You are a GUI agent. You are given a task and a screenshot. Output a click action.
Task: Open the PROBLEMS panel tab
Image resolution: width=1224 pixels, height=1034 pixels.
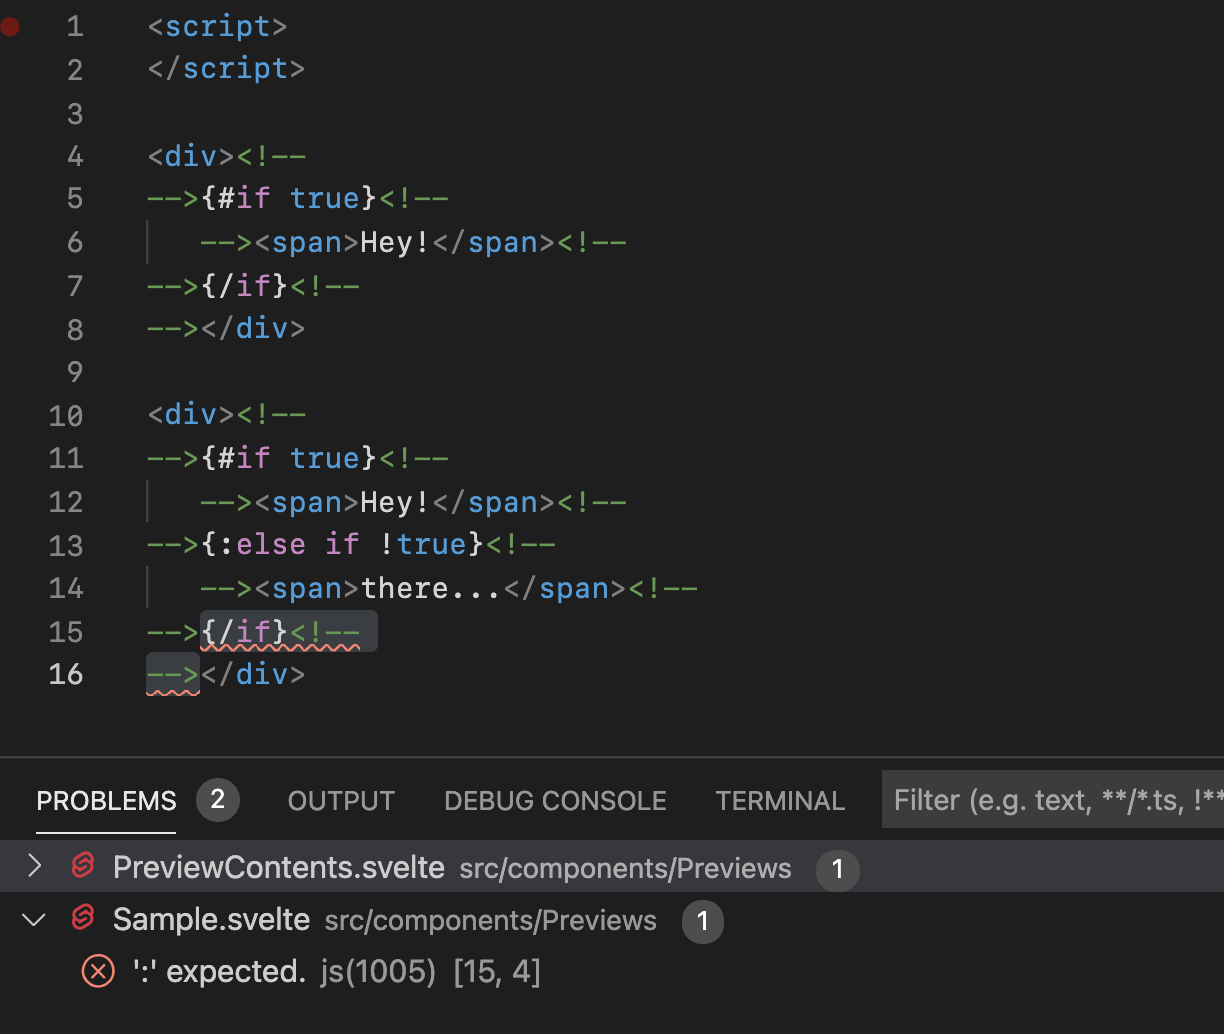(x=106, y=800)
